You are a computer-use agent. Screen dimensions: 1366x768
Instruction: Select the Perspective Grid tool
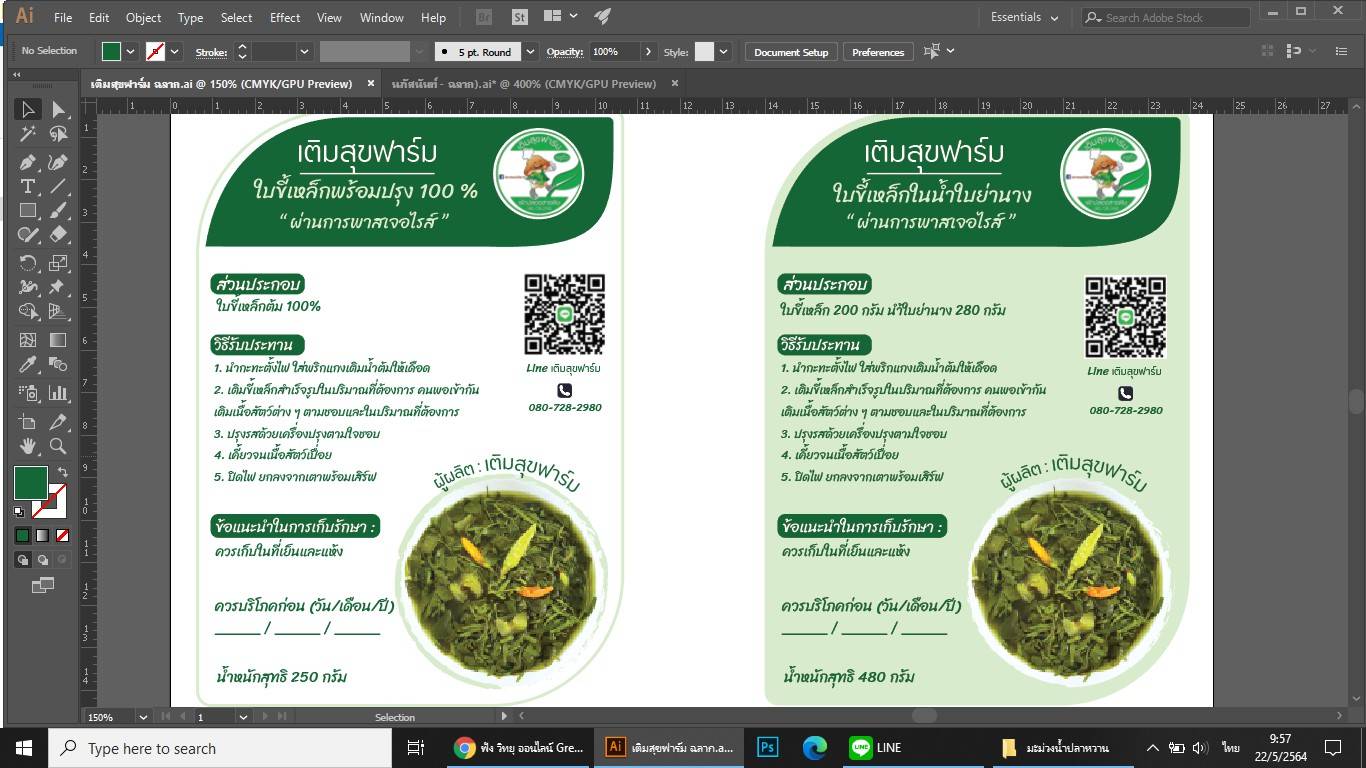[58, 311]
